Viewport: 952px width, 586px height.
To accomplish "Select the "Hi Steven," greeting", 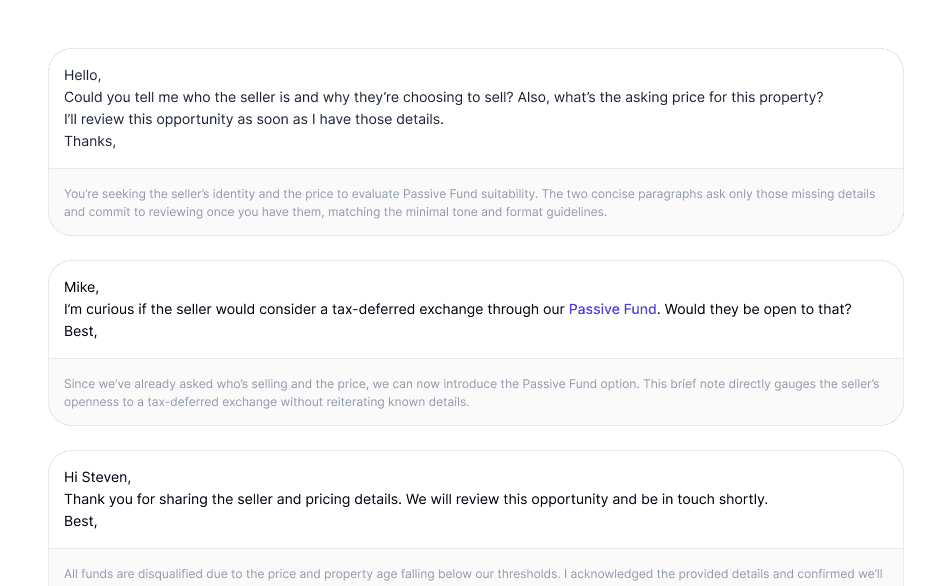I will (x=98, y=477).
